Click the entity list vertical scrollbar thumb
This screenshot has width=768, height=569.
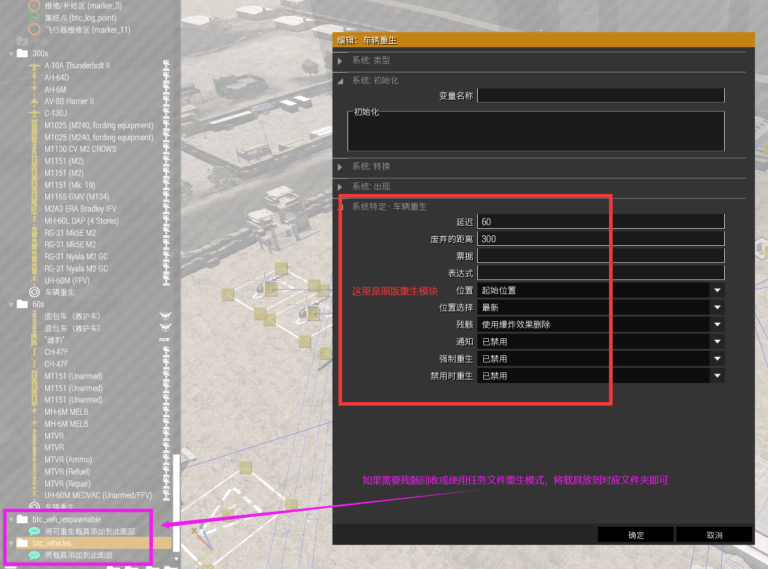176,503
